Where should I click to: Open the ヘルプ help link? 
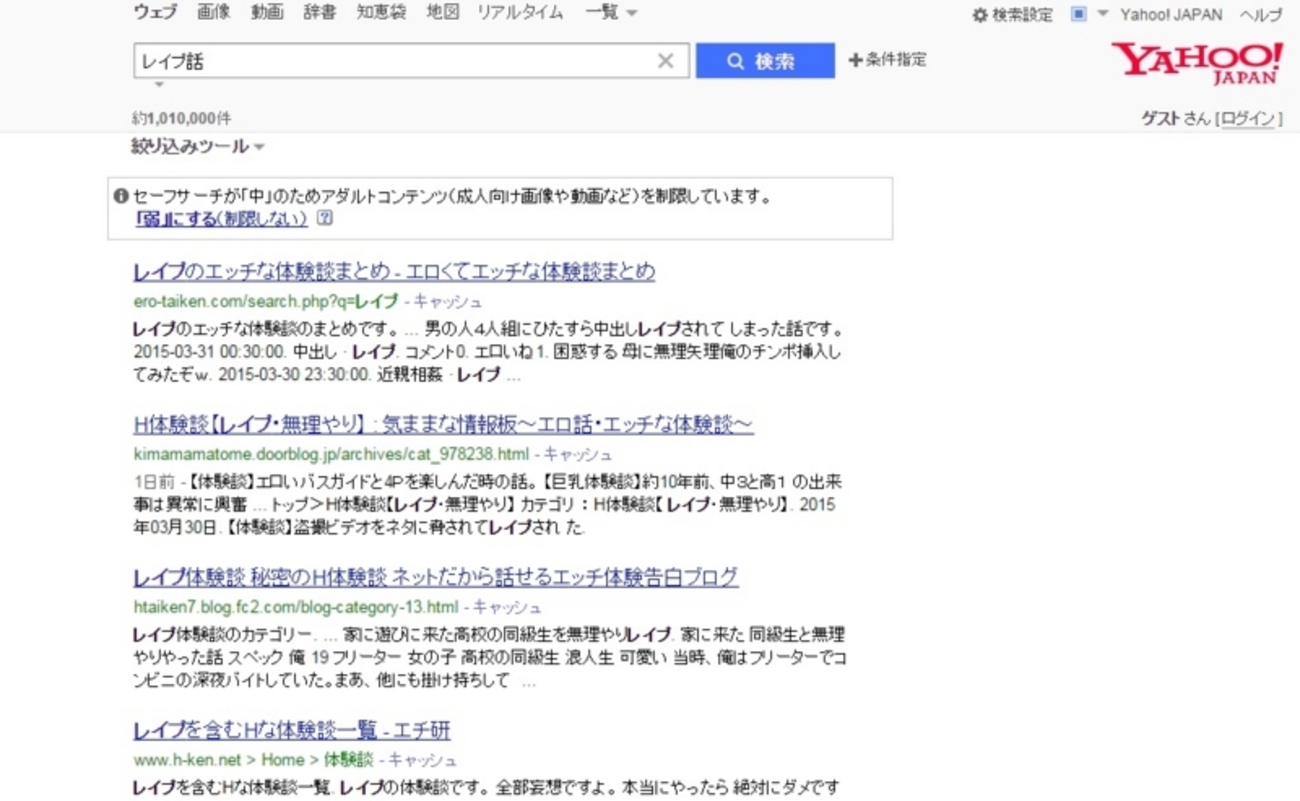[x=1261, y=15]
